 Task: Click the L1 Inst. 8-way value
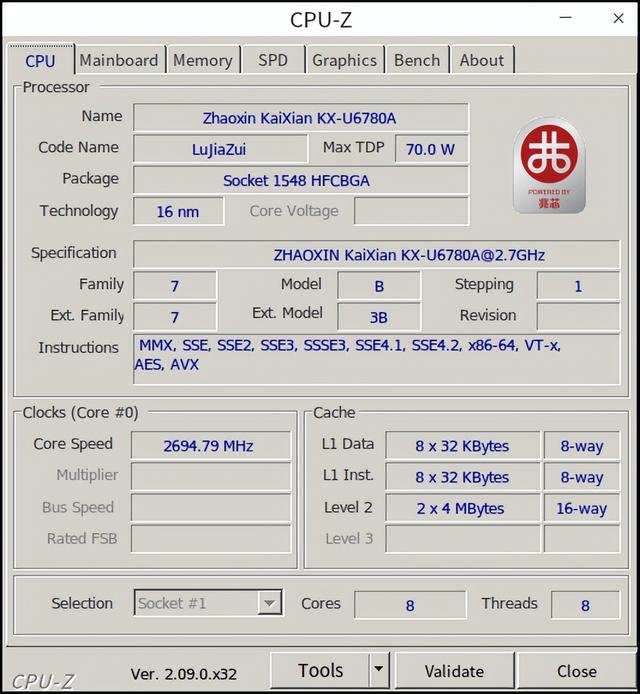(582, 476)
